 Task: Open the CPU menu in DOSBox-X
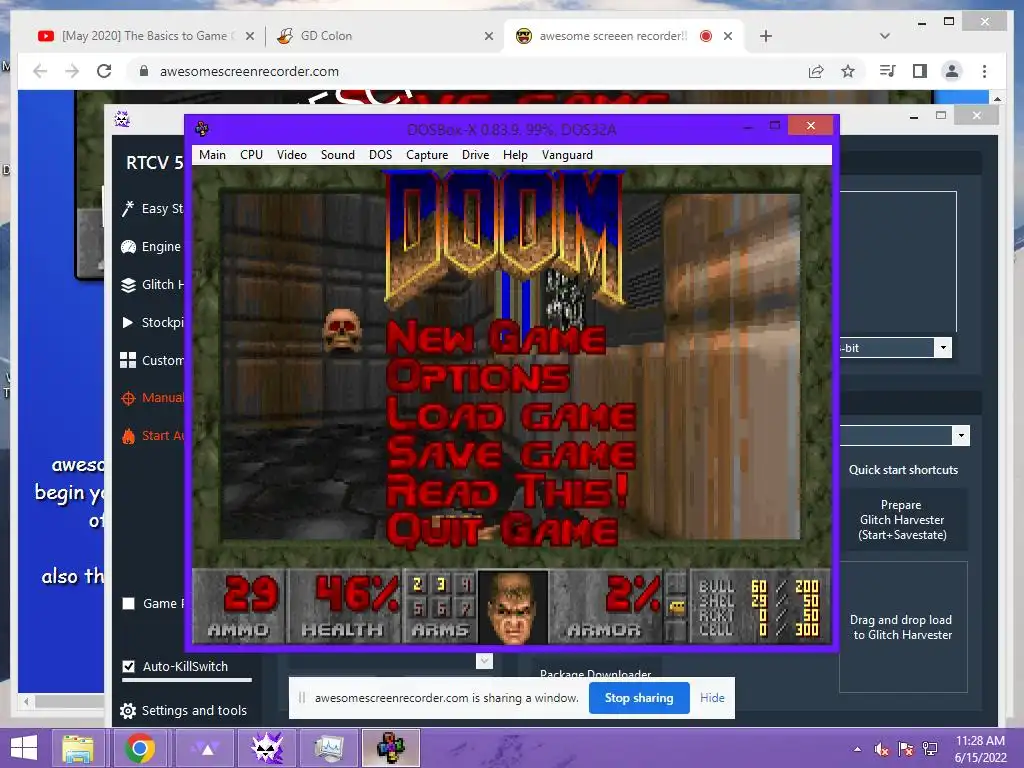point(251,155)
